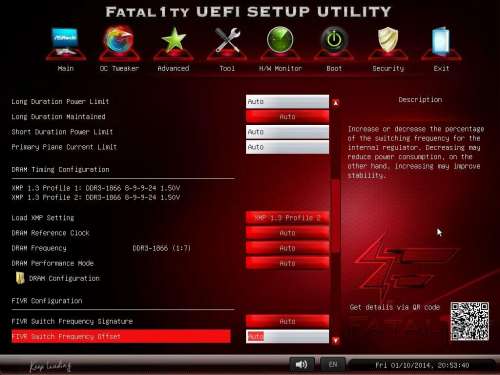This screenshot has width=500, height=375.
Task: Open FIVR Switch Frequency Signature dropdown
Action: (x=287, y=321)
